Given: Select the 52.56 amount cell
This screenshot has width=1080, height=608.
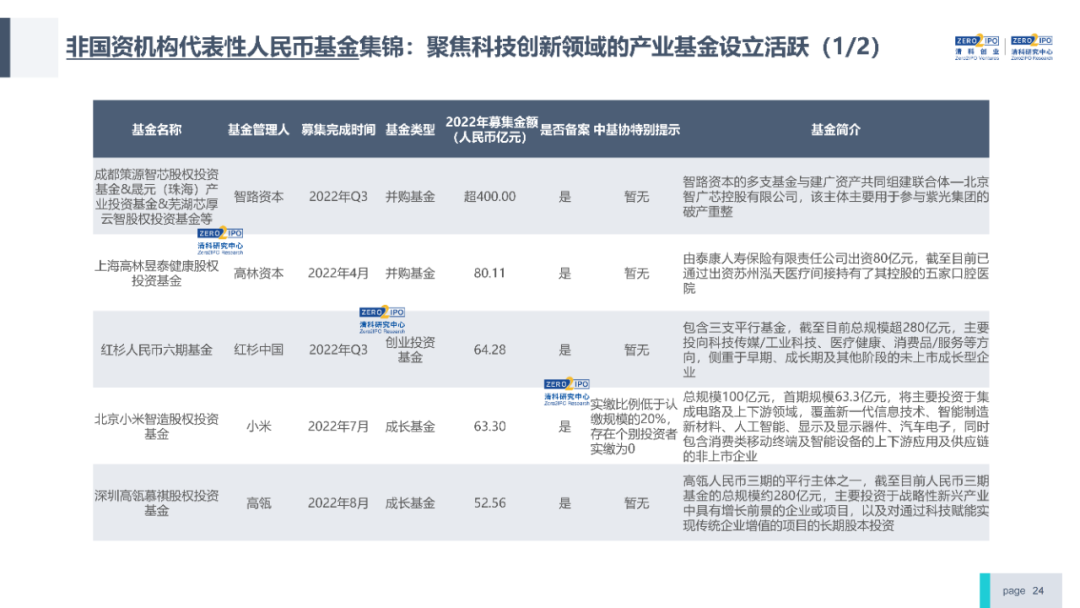Looking at the screenshot, I should click(x=490, y=503).
